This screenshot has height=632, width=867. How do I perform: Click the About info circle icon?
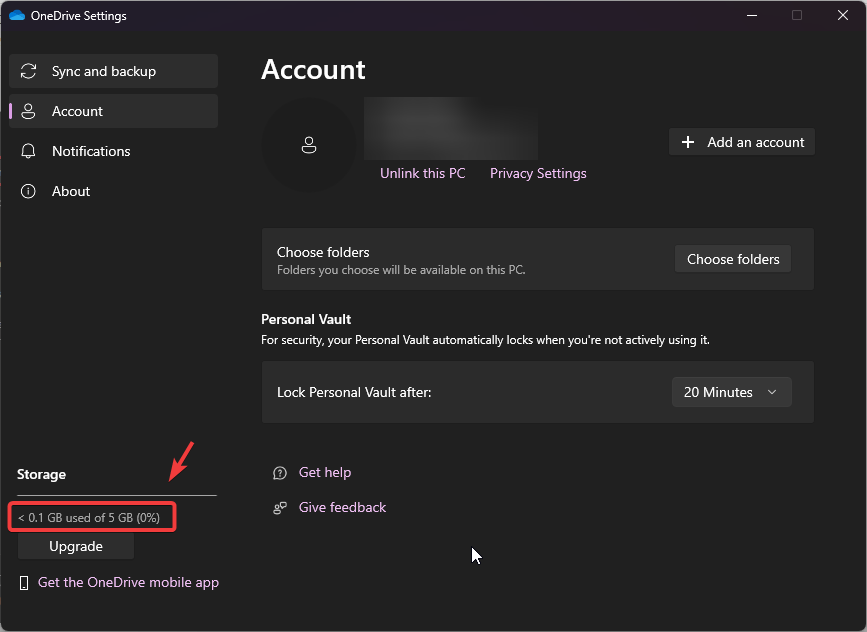[29, 191]
